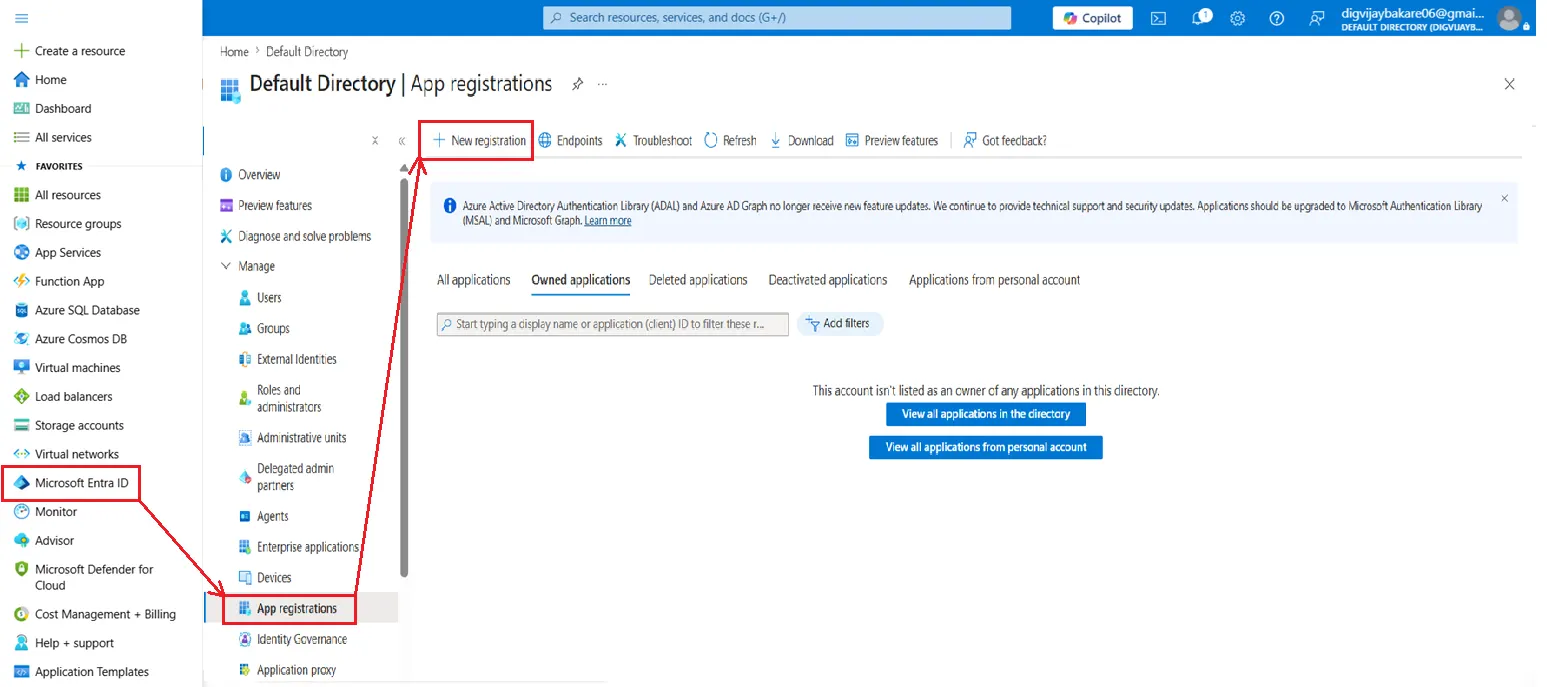Image resolution: width=1547 pixels, height=687 pixels.
Task: Refresh the App registrations list
Action: click(730, 141)
